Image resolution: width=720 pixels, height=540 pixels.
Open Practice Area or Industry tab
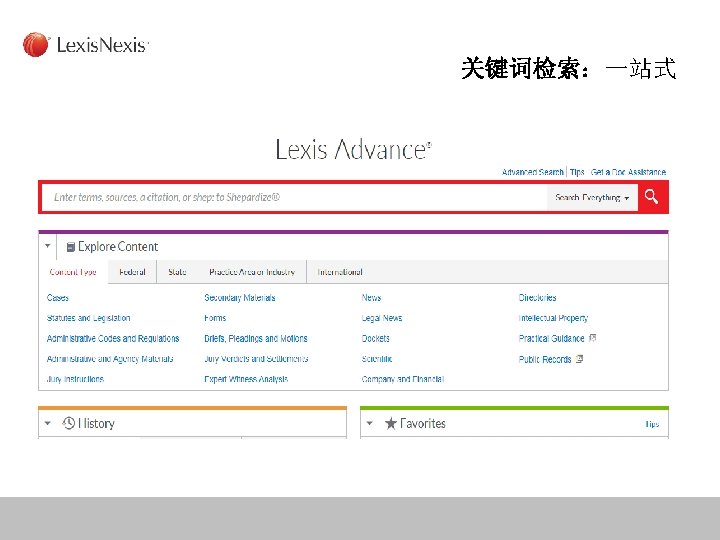252,272
